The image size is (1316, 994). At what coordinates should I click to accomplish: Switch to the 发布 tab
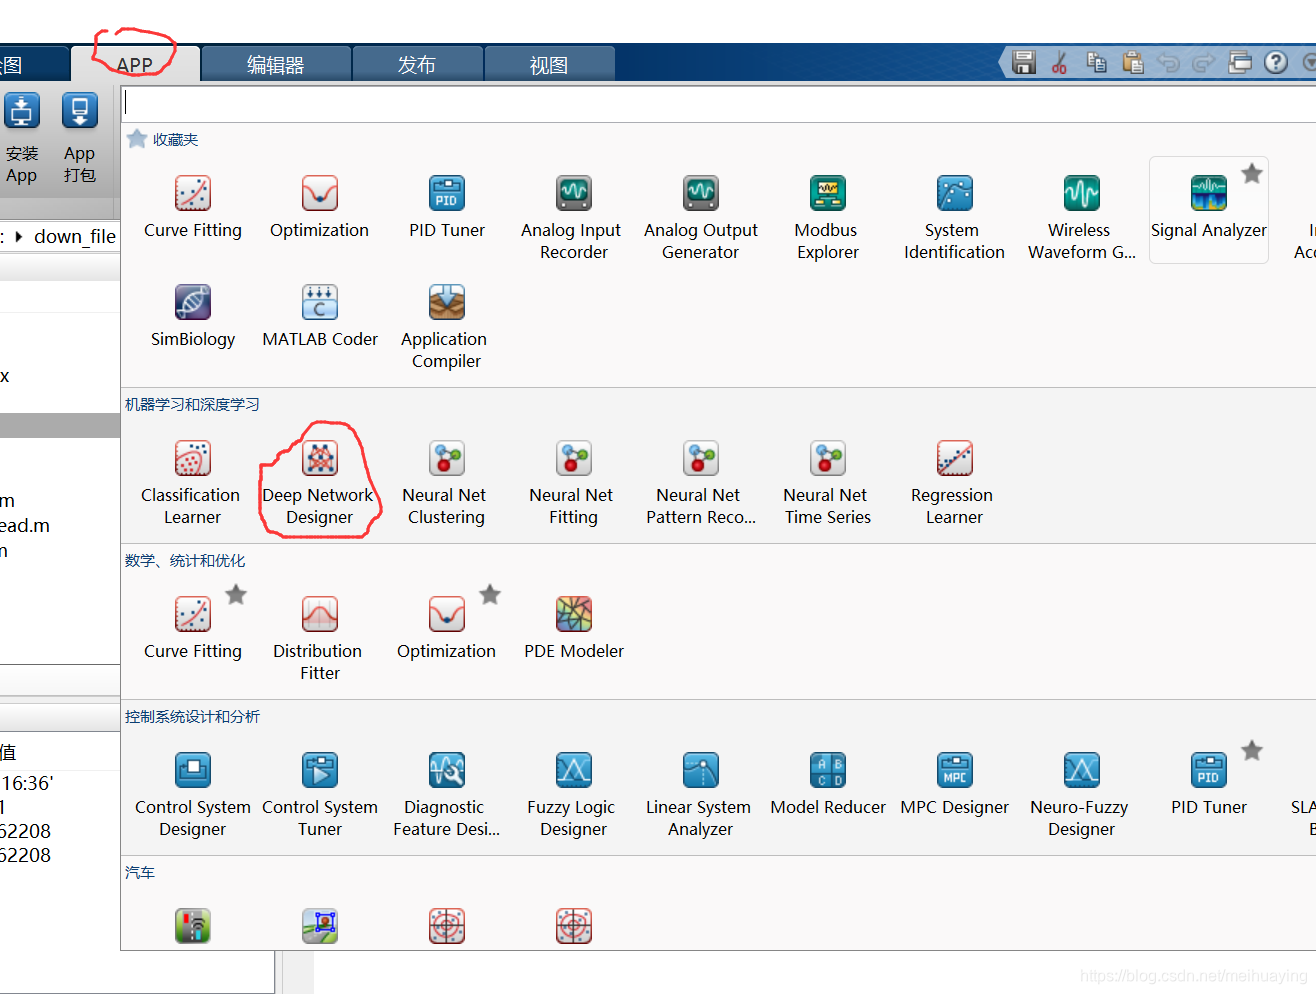(x=417, y=64)
